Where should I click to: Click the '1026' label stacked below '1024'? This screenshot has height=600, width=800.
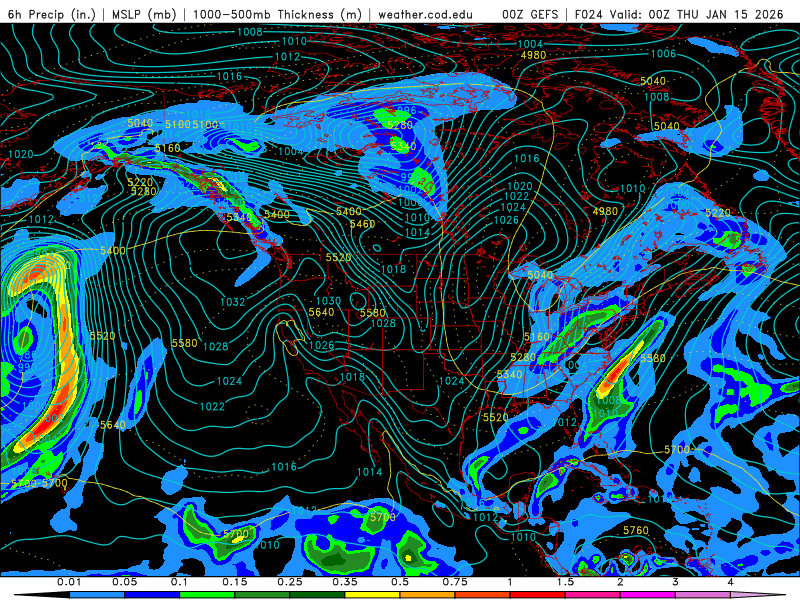tap(506, 220)
